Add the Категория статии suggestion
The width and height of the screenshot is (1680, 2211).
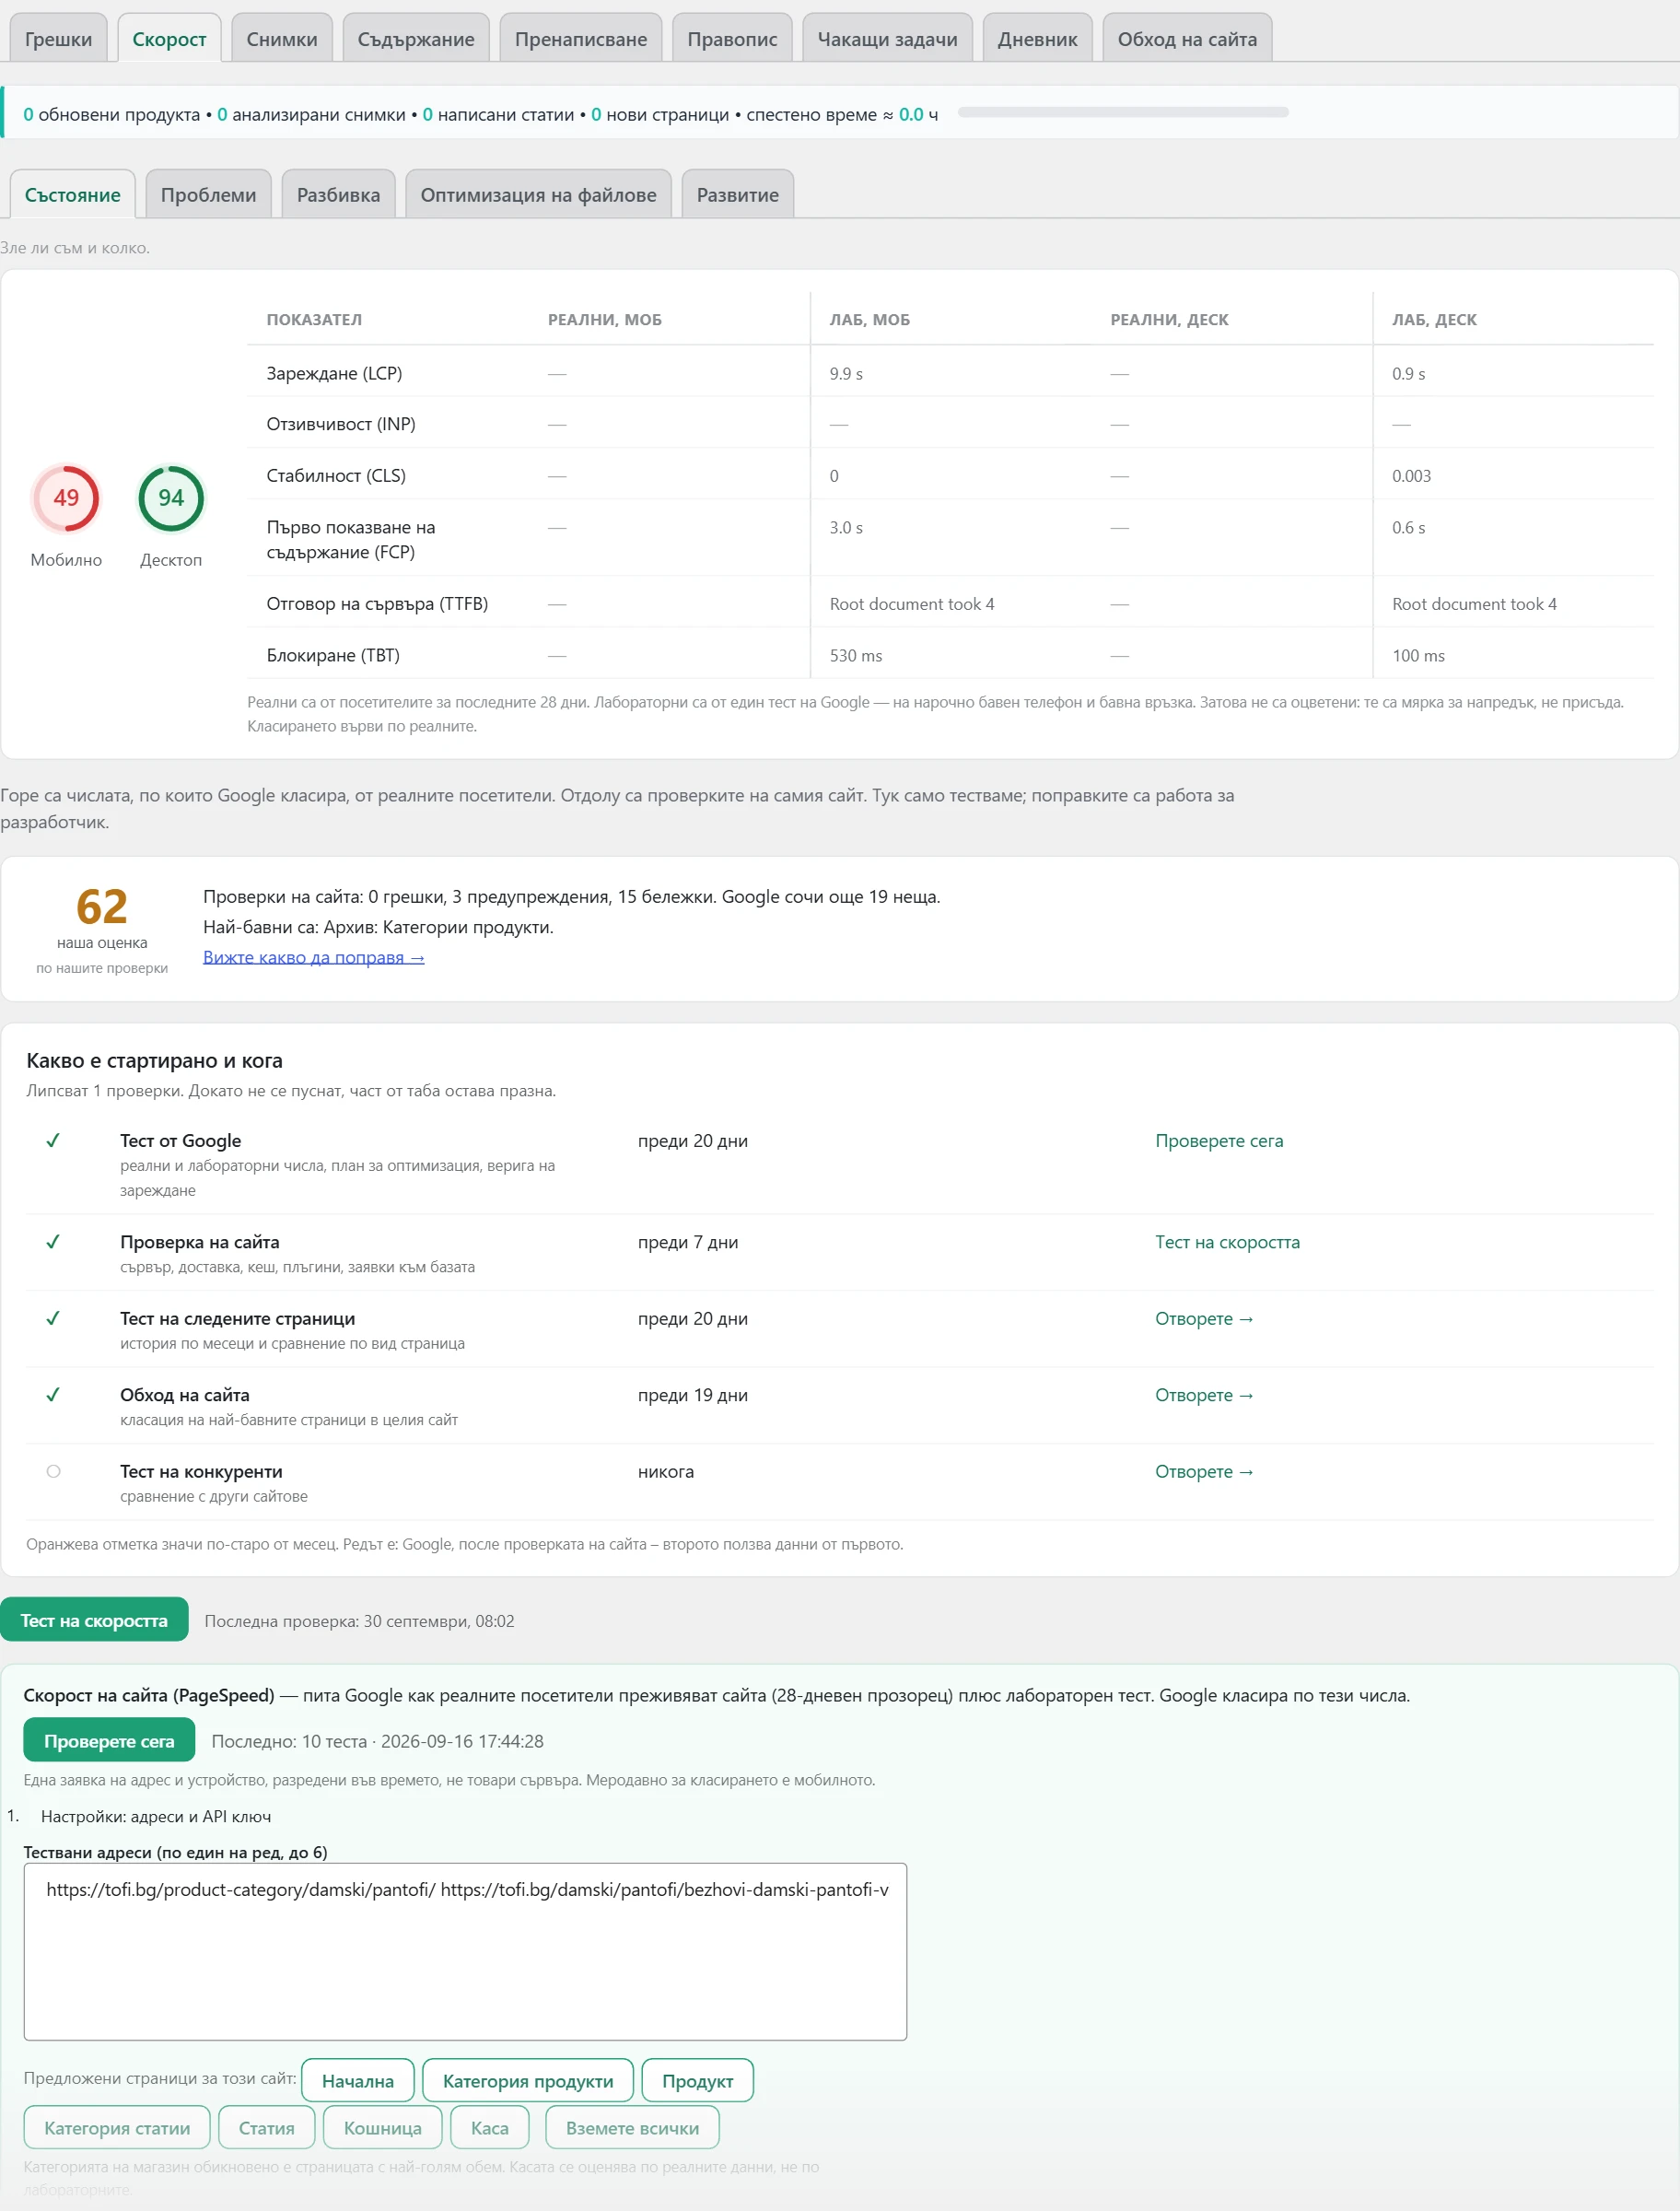(x=117, y=2128)
